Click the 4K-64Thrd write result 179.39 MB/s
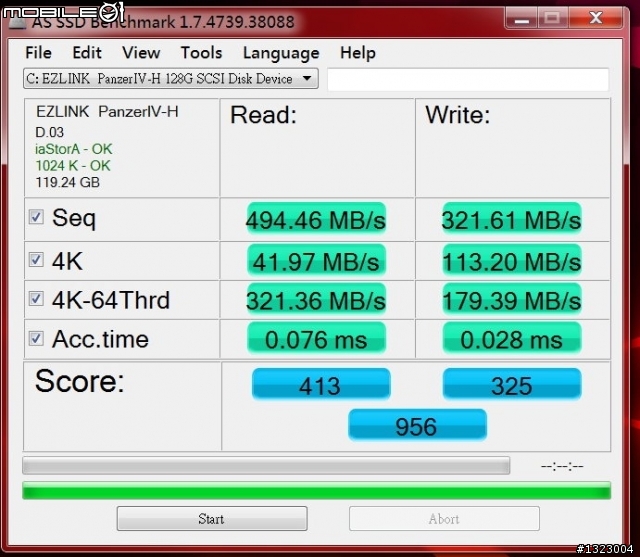 [x=512, y=300]
